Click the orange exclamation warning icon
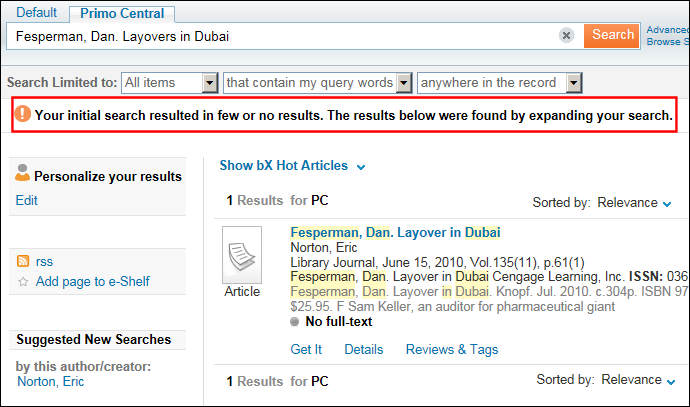This screenshot has height=407, width=690. 22,114
